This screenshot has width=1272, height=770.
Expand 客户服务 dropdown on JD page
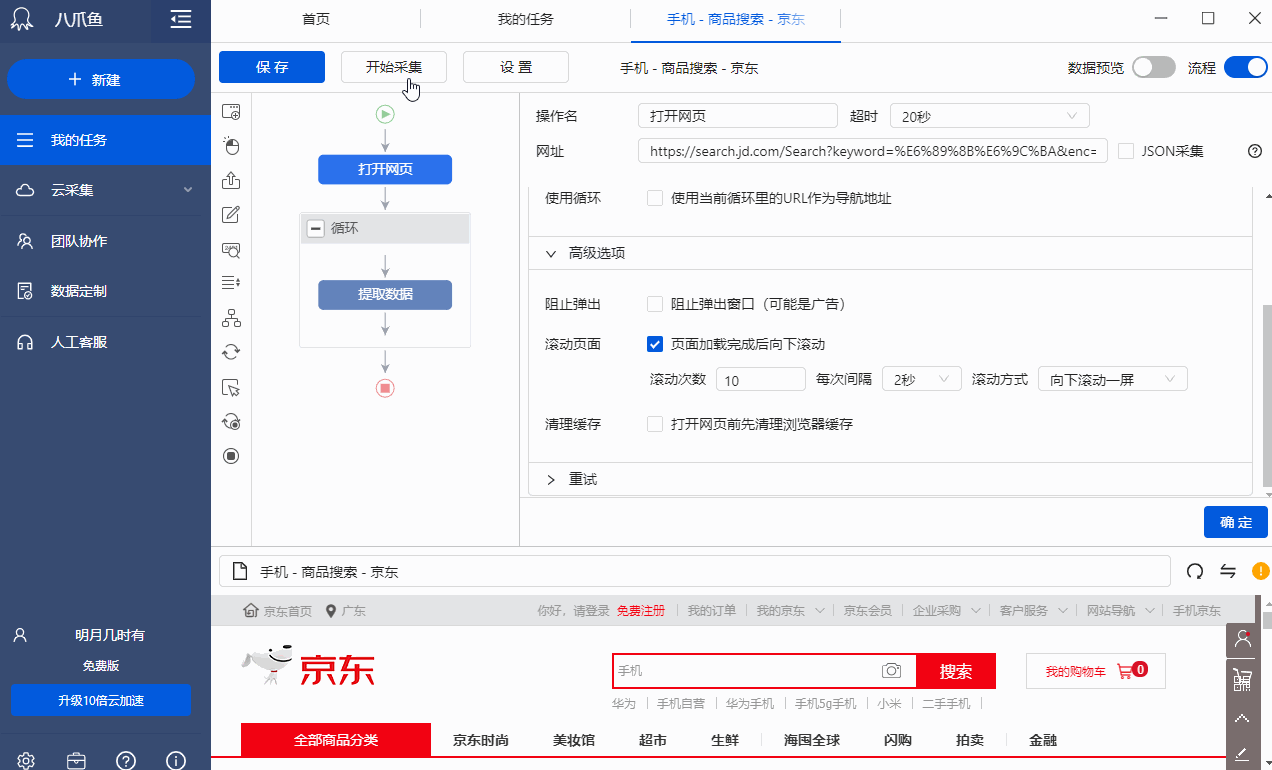pyautogui.click(x=1064, y=611)
